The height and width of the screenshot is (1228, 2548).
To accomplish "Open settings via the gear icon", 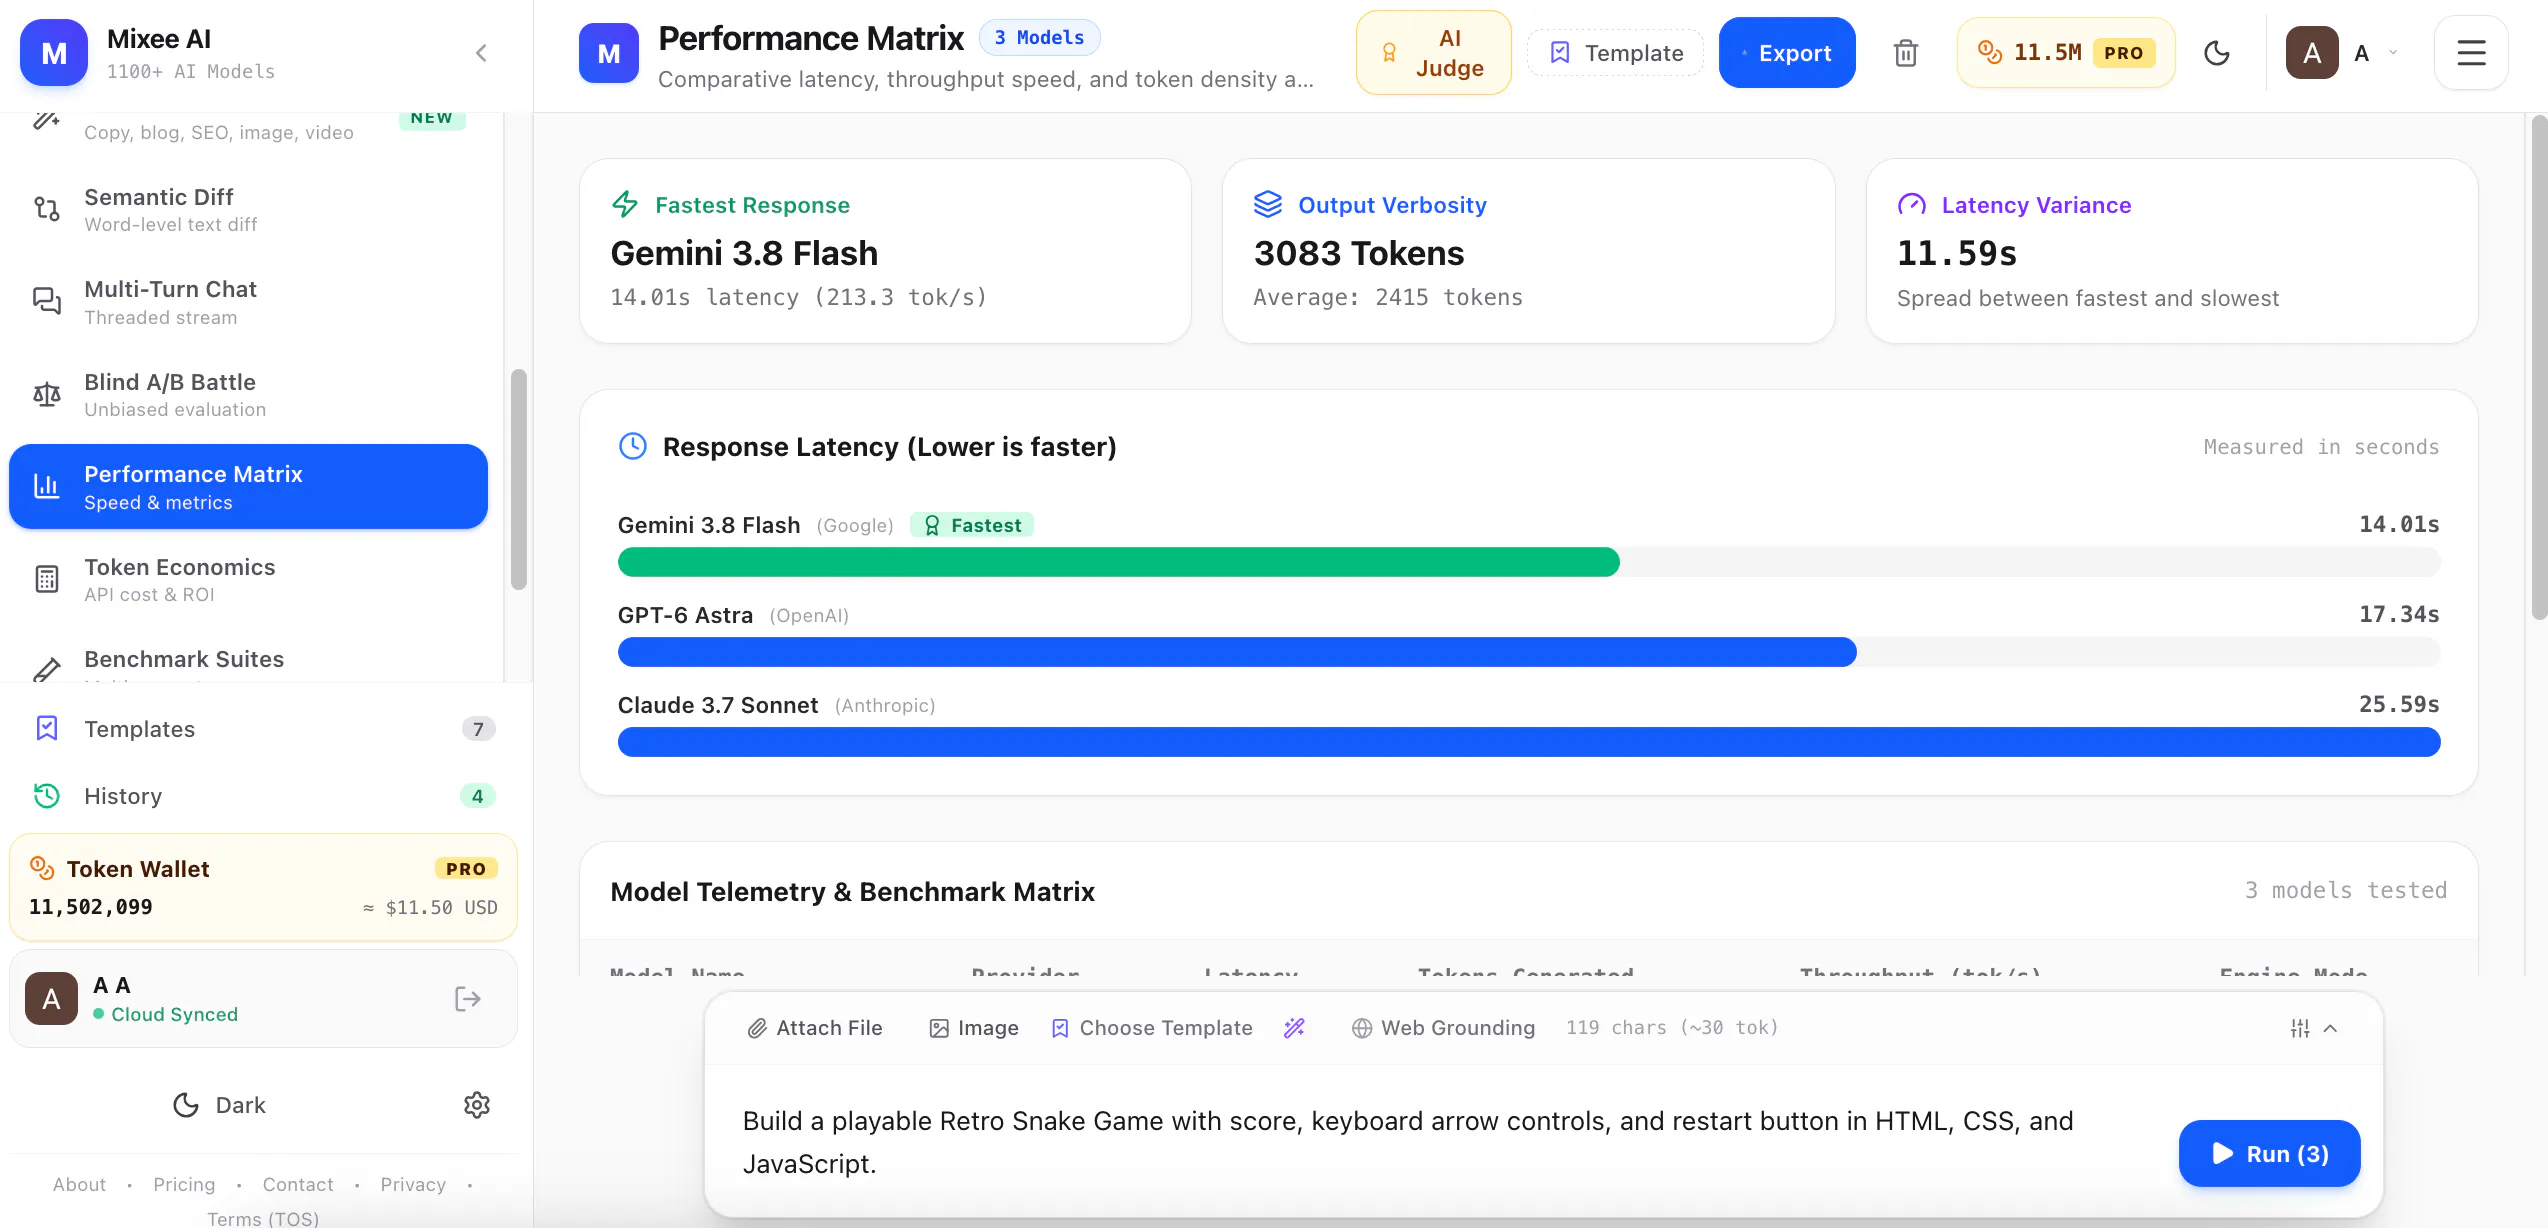I will click(477, 1105).
